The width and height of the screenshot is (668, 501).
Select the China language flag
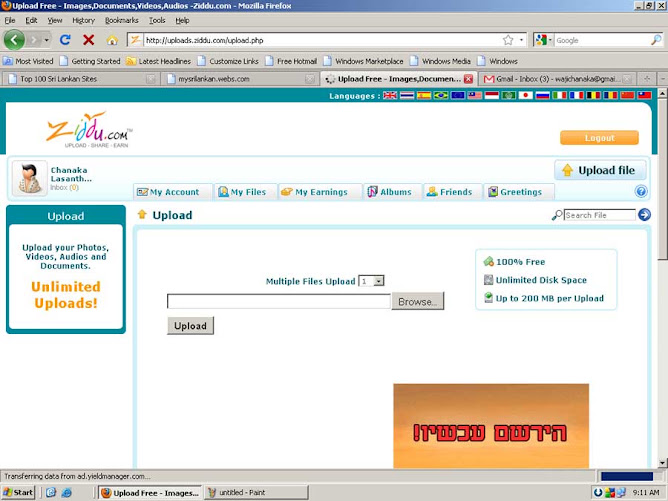pyautogui.click(x=627, y=95)
